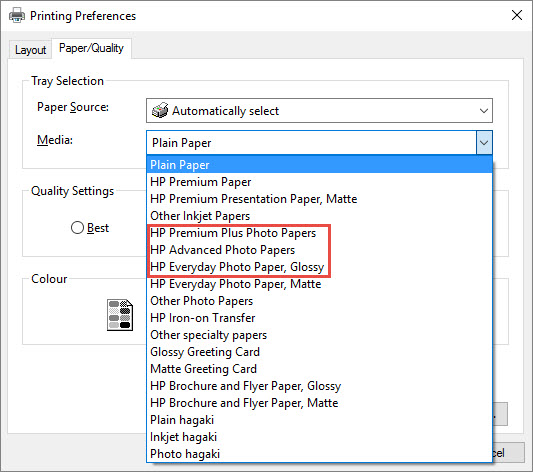This screenshot has height=472, width=533.
Task: Choose HP Premium Plus Photo Papers
Action: click(319, 233)
